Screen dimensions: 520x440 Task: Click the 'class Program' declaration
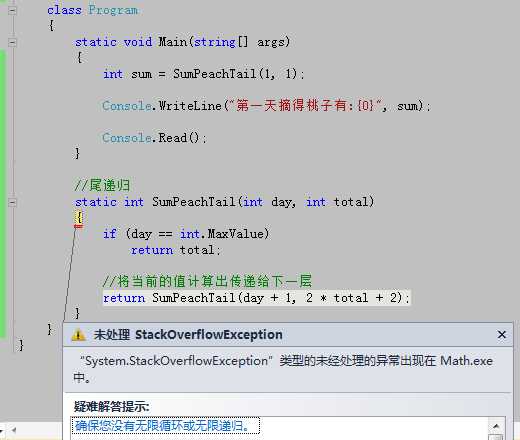(92, 10)
